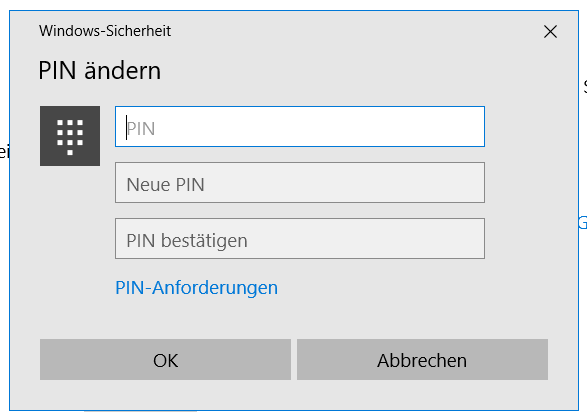Open the PIN-Anforderungen link
Image resolution: width=587 pixels, height=418 pixels.
197,288
